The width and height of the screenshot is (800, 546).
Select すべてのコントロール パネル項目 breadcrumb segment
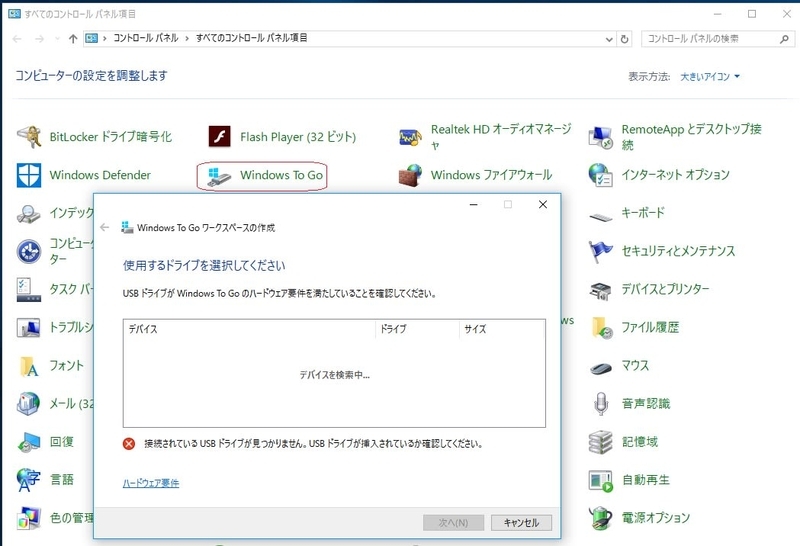[252, 38]
